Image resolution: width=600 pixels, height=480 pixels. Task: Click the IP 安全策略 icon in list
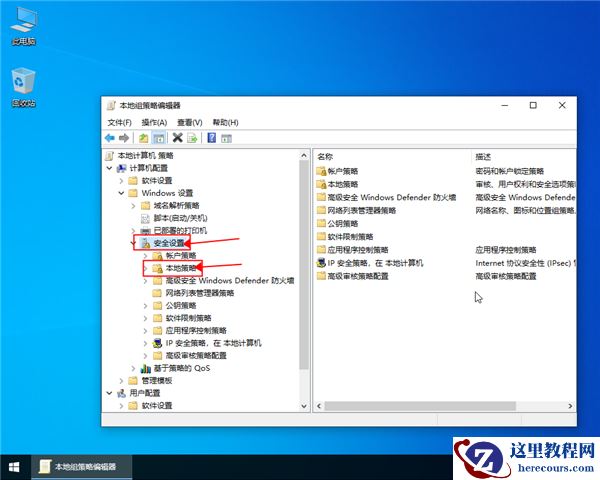(x=321, y=263)
